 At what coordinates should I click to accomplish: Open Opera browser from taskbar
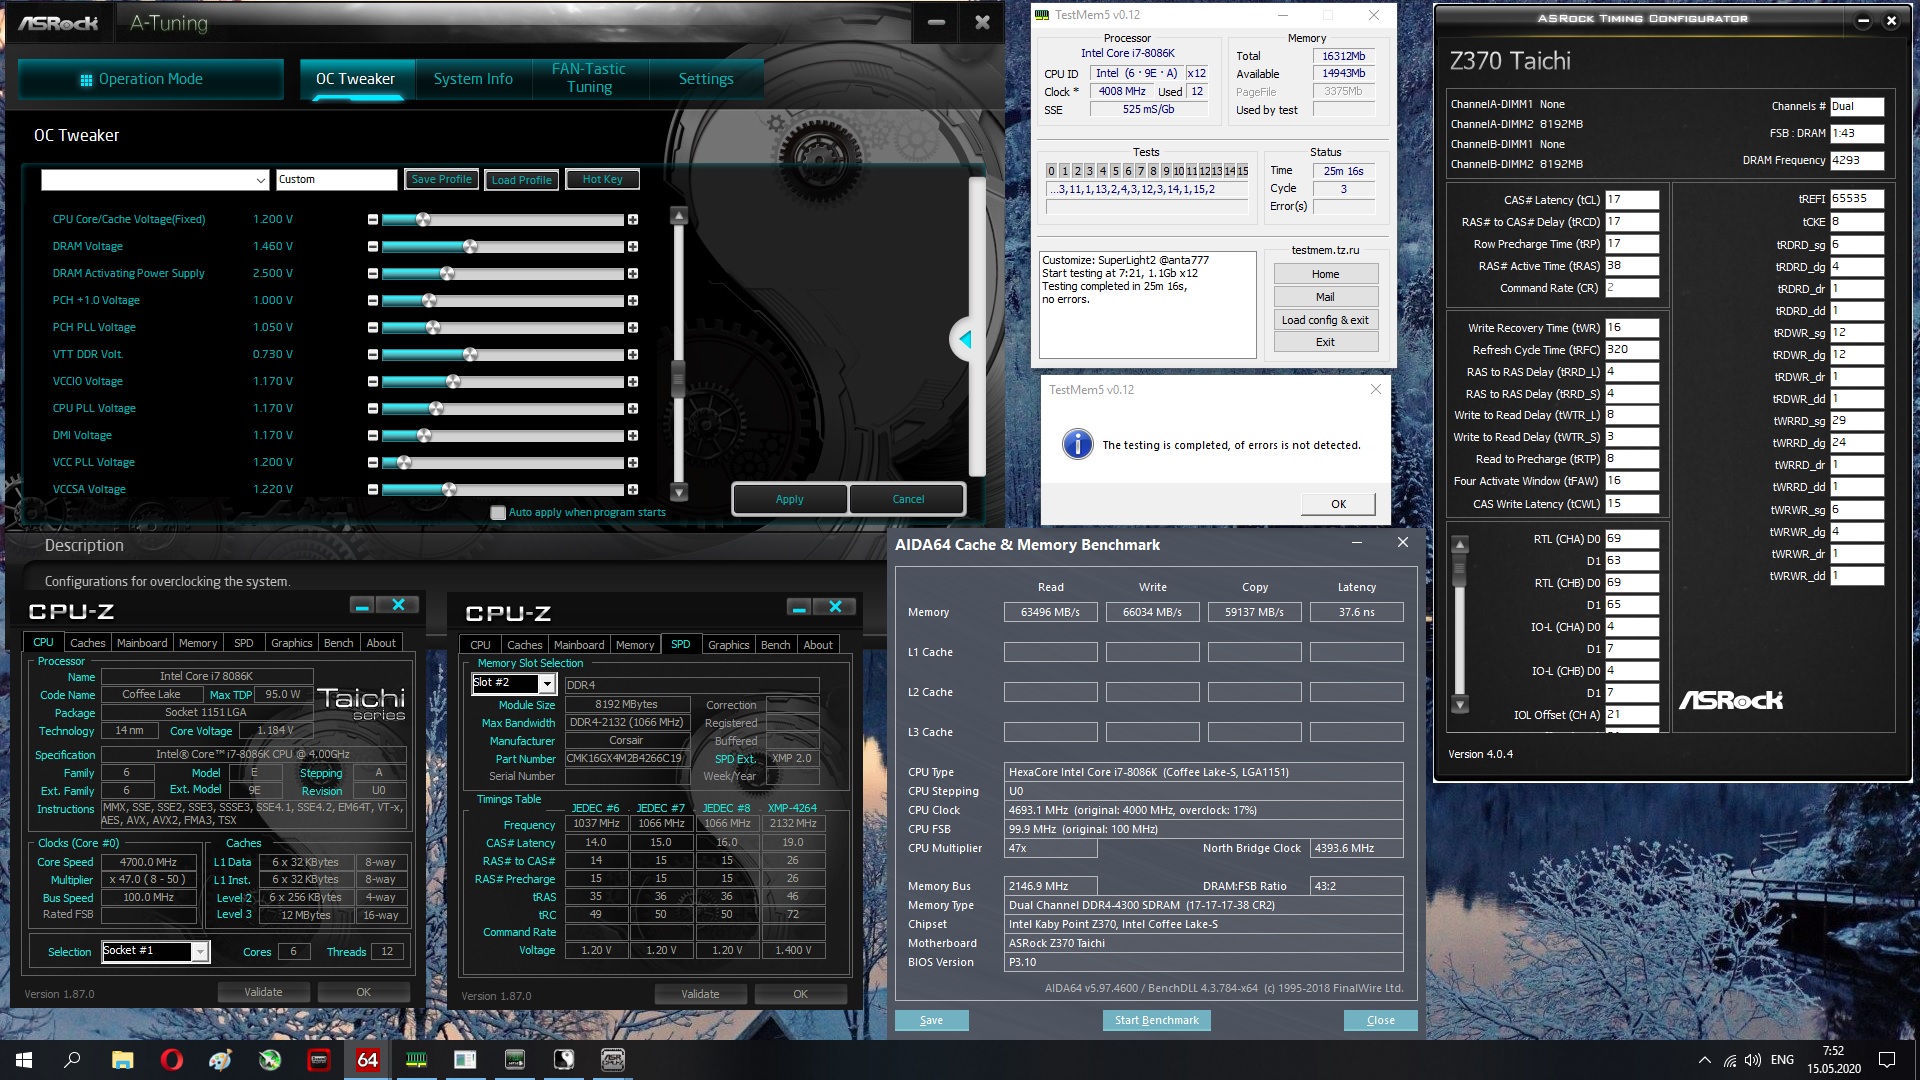click(x=171, y=1060)
